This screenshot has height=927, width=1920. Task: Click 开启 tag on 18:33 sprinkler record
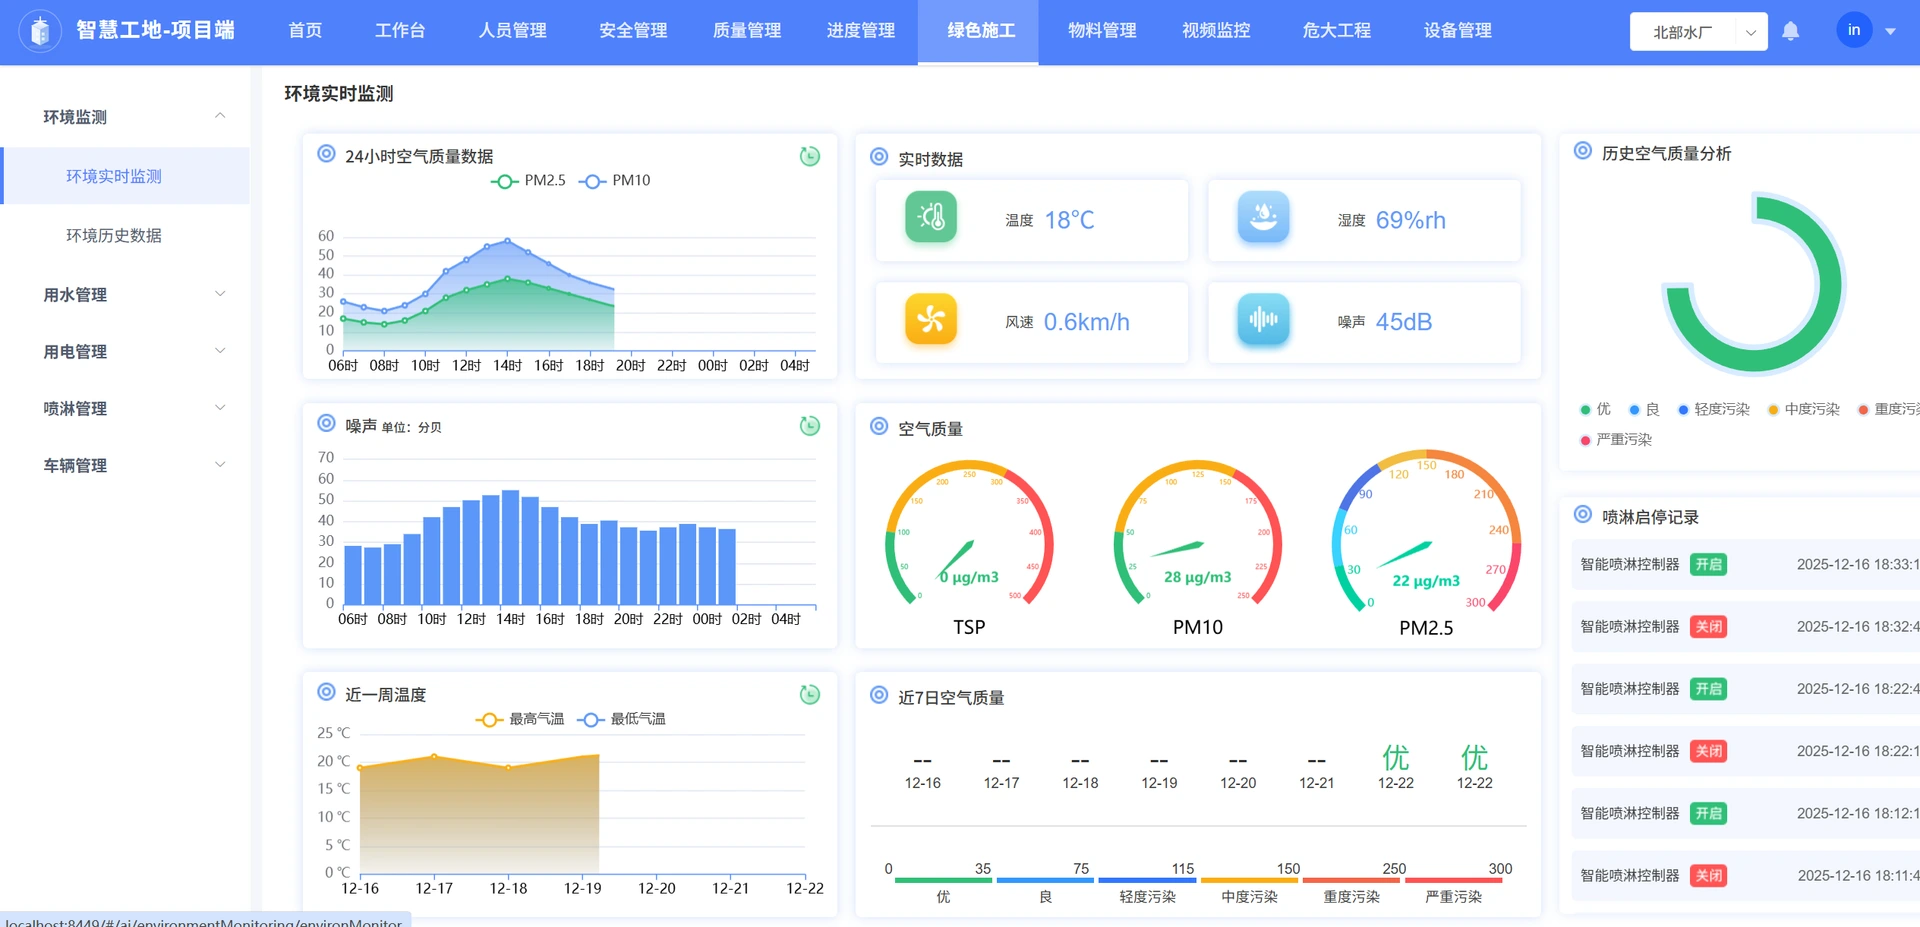click(x=1709, y=565)
